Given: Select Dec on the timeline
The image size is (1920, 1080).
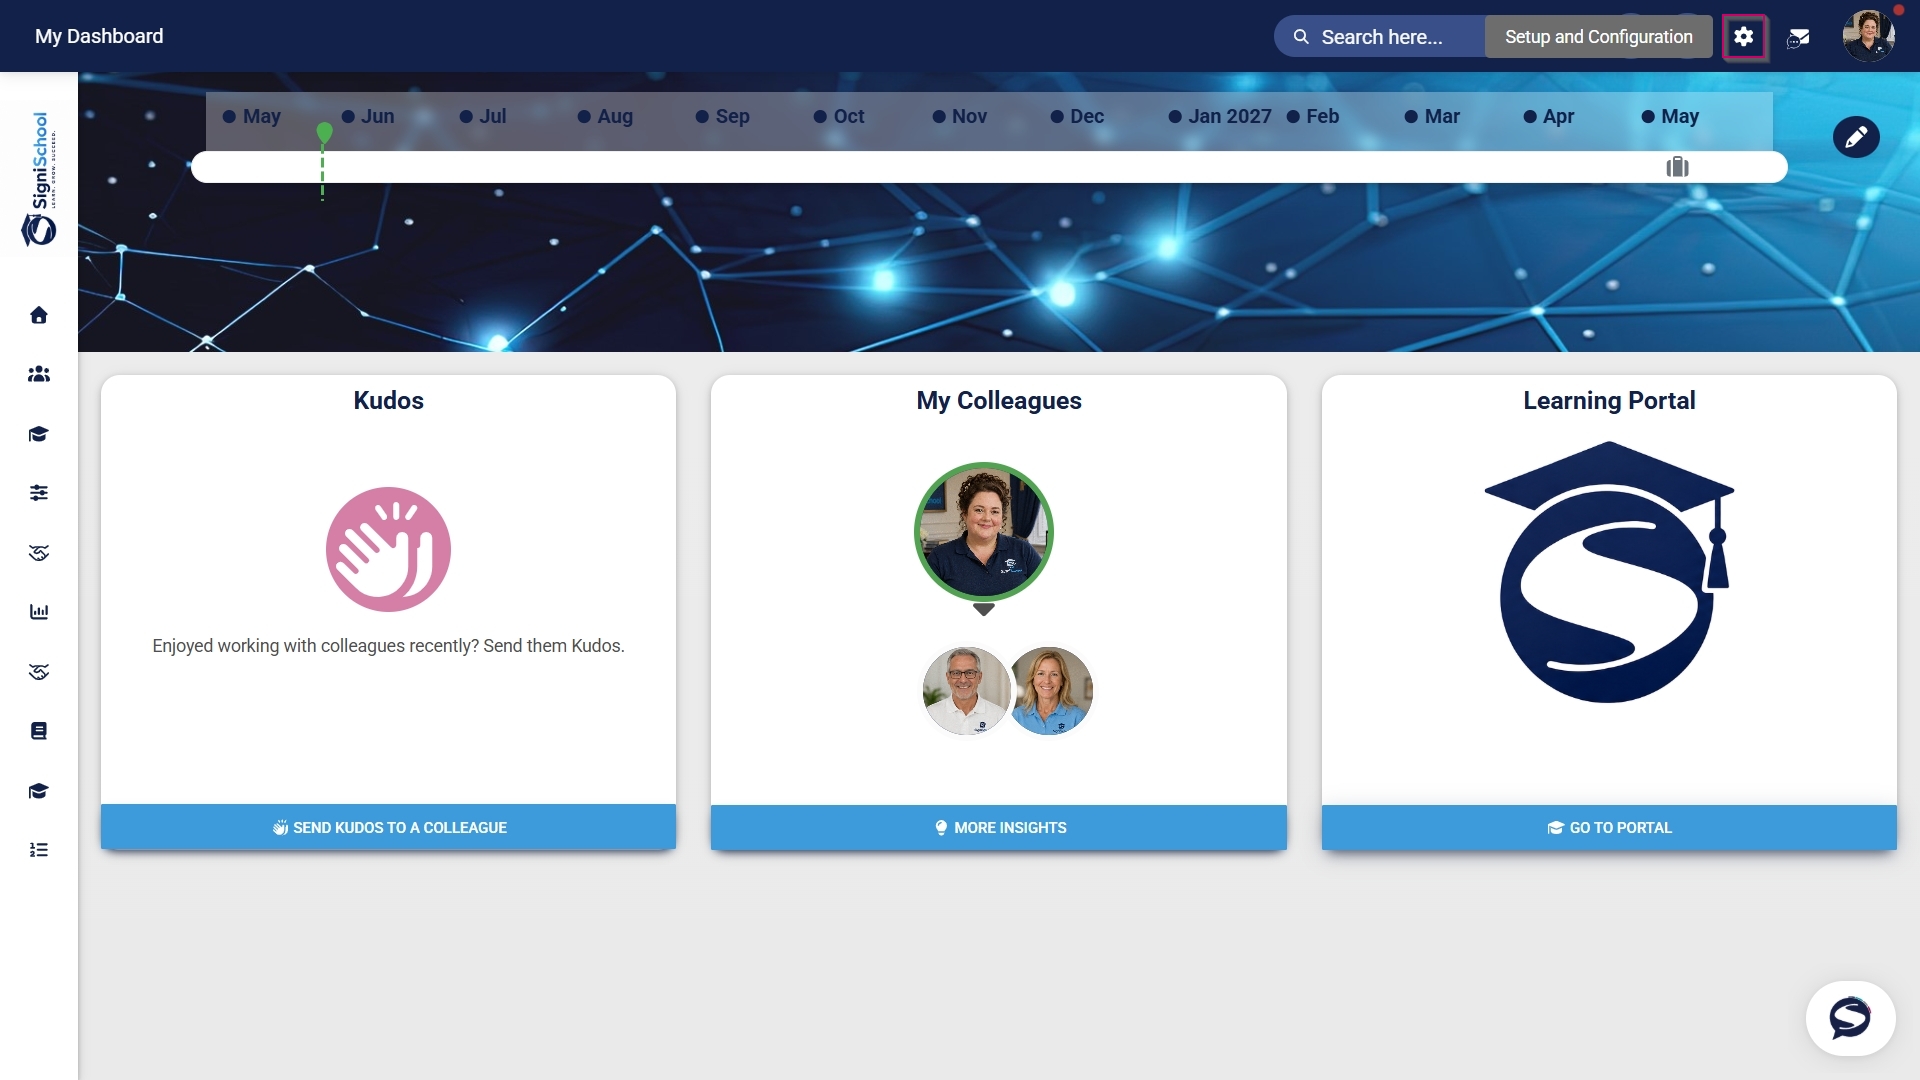Looking at the screenshot, I should pos(1077,116).
